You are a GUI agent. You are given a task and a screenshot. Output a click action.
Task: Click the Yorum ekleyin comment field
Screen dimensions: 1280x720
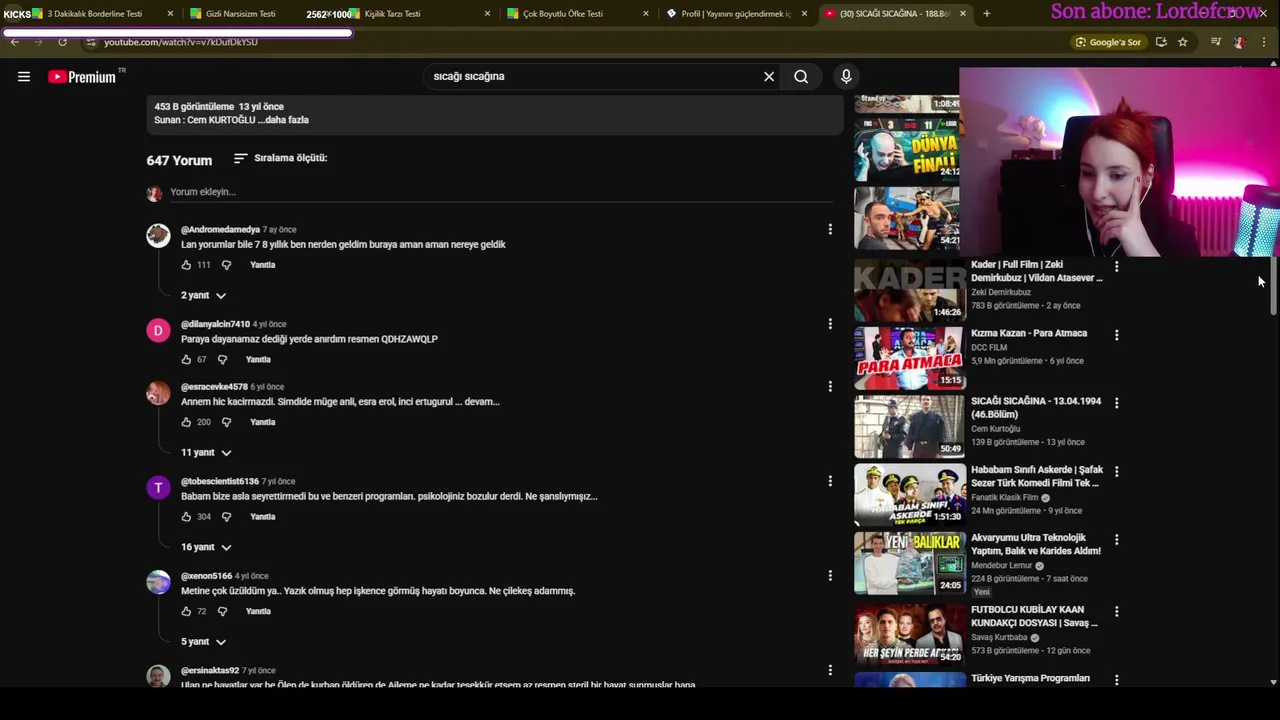click(x=500, y=192)
